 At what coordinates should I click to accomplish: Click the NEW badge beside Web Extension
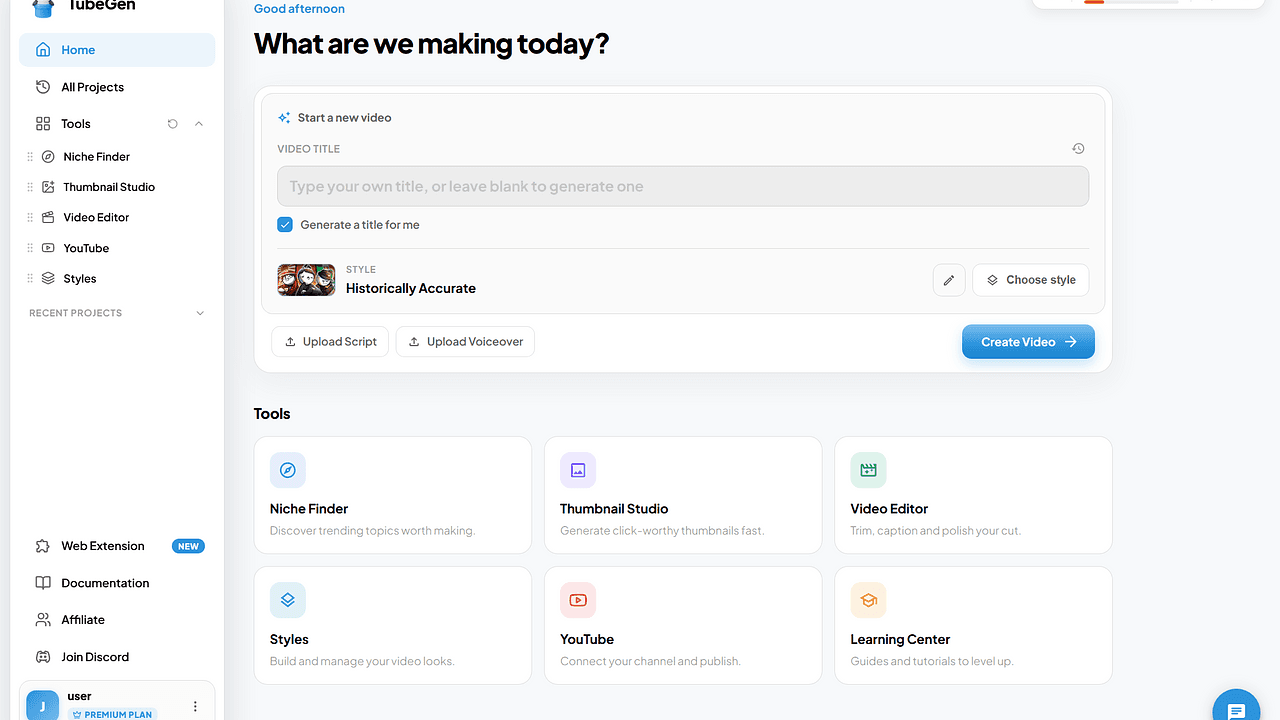click(188, 546)
